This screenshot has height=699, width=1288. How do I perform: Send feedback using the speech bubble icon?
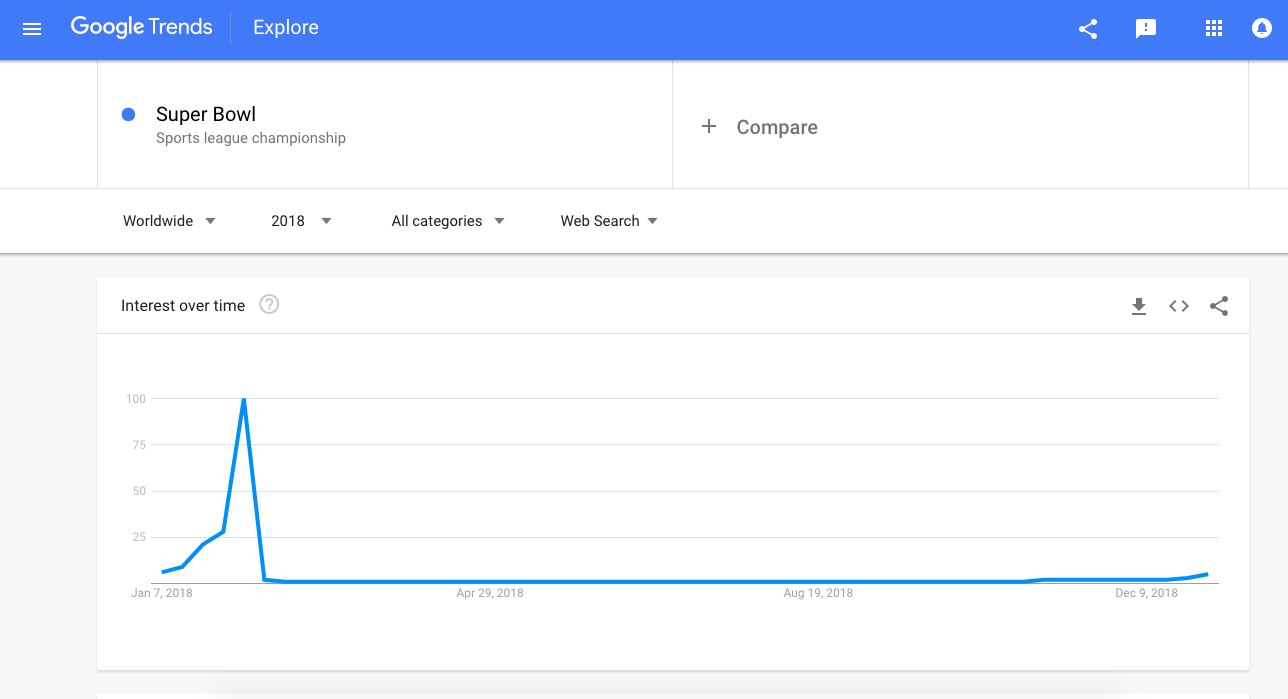1145,29
